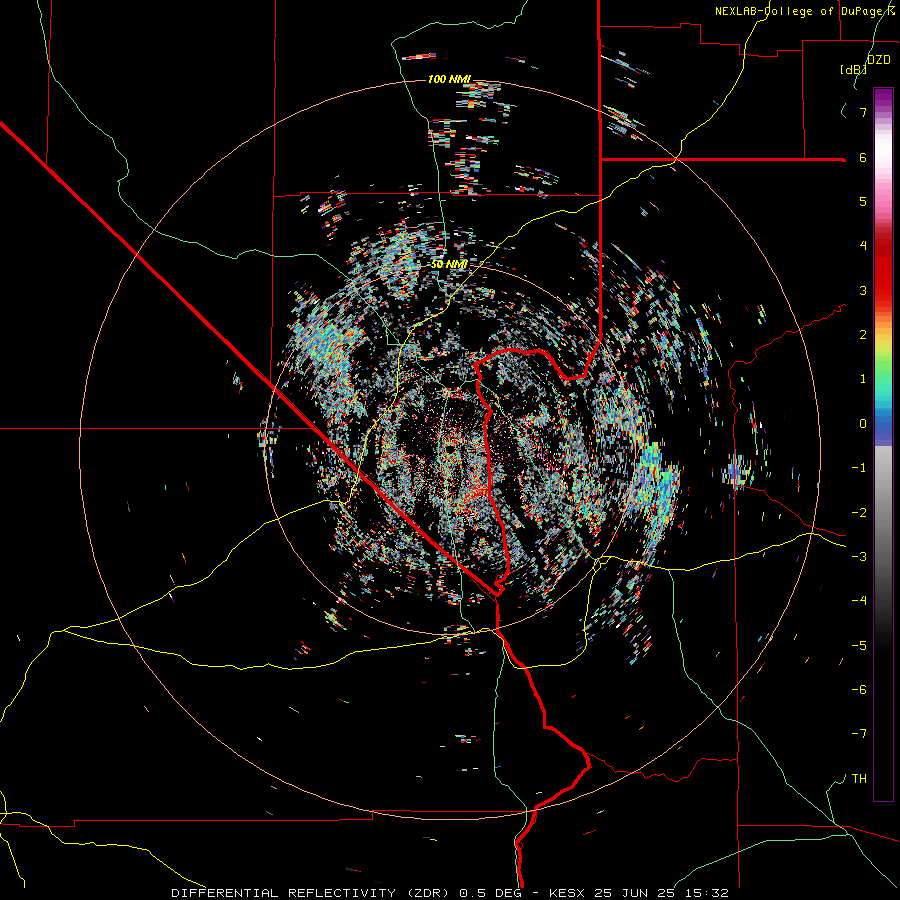
Task: Click the '-5' value on the dB scale
Action: 859,646
